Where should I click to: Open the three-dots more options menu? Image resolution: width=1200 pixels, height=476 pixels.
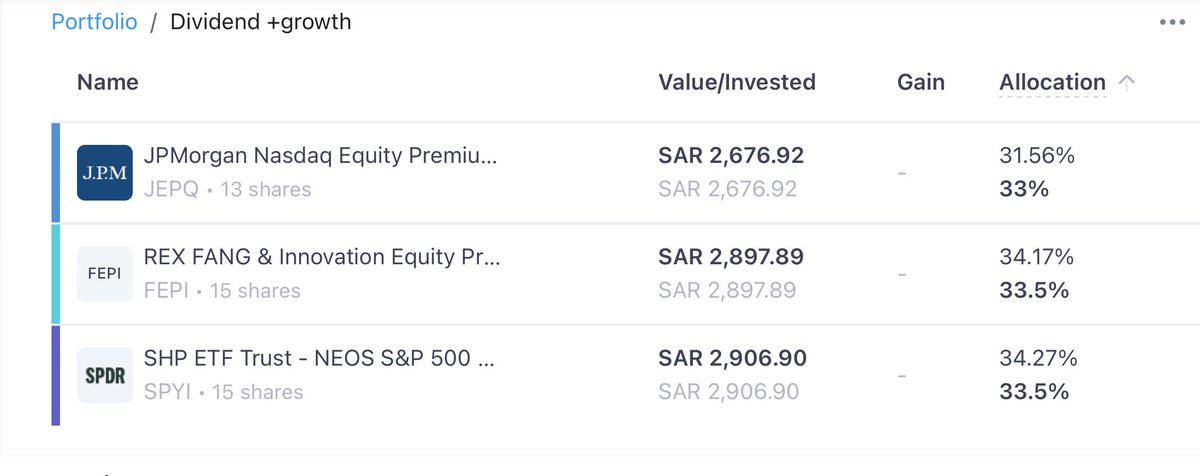[1170, 22]
